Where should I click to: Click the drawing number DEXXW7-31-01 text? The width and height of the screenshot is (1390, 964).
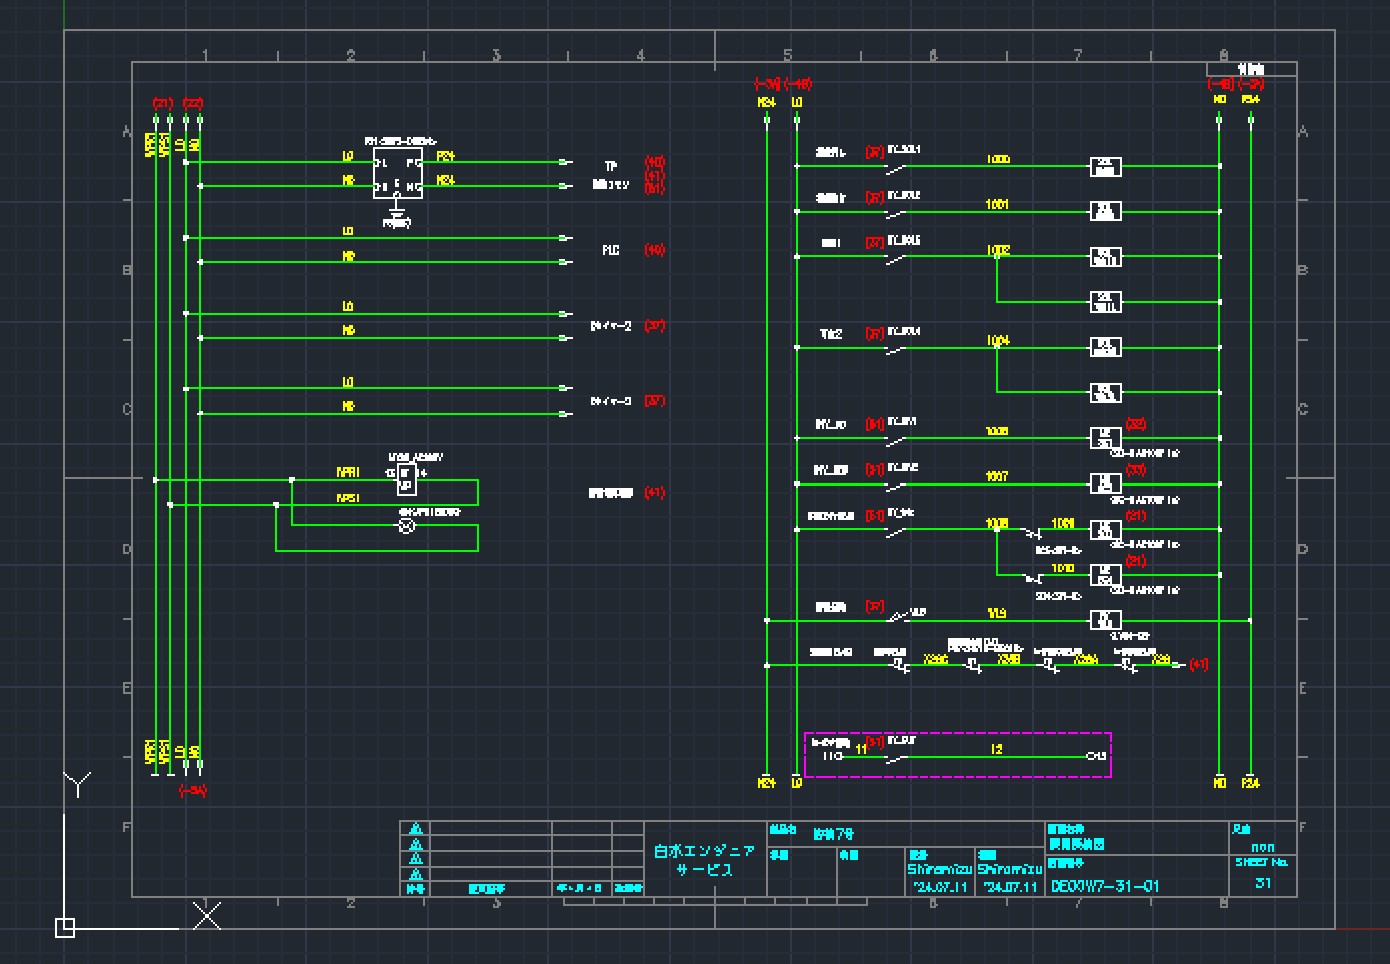click(x=1105, y=886)
